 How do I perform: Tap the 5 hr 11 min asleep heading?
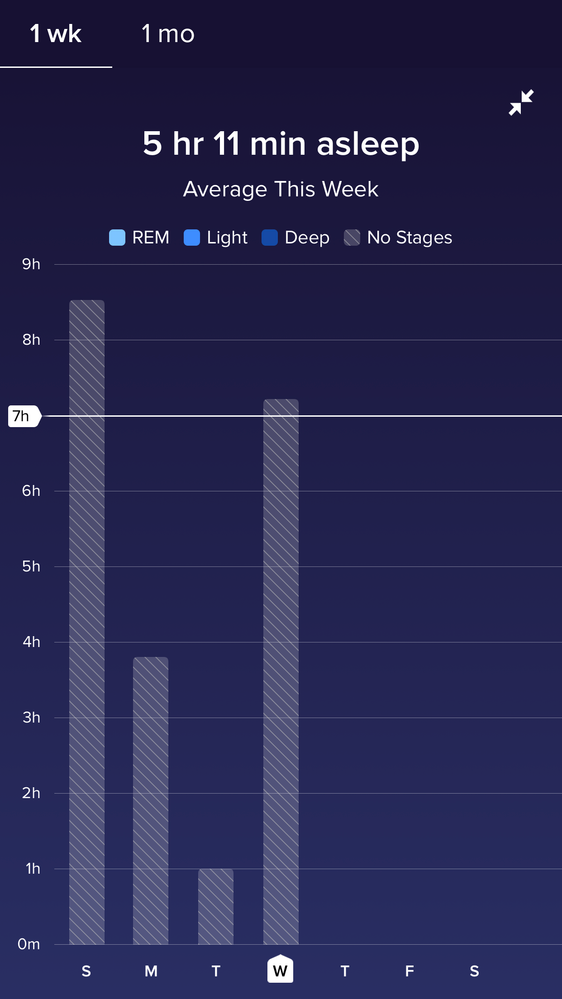click(281, 144)
